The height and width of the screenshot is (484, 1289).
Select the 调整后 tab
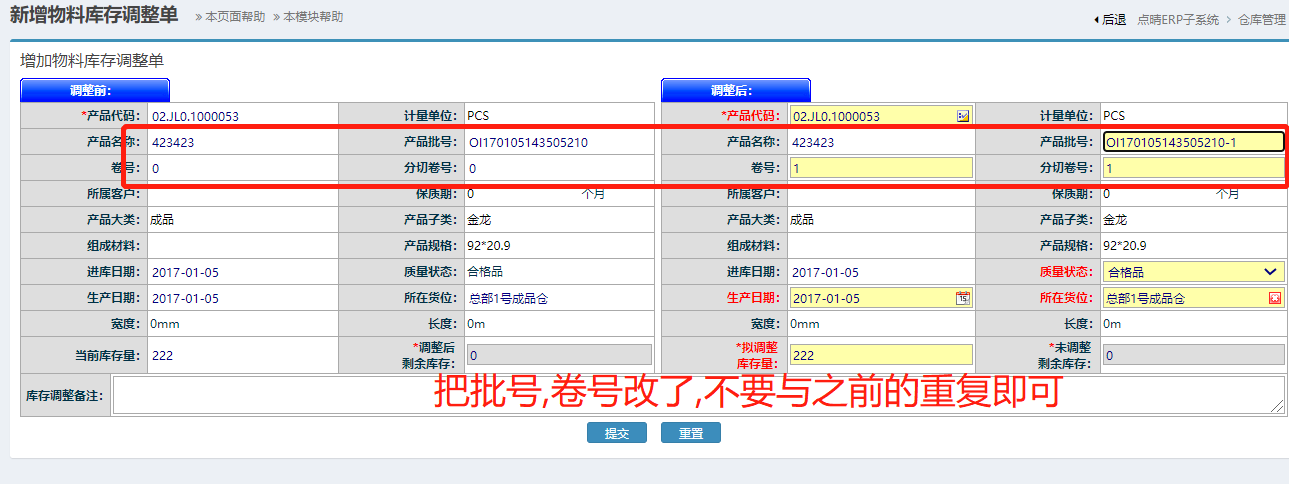pos(735,90)
